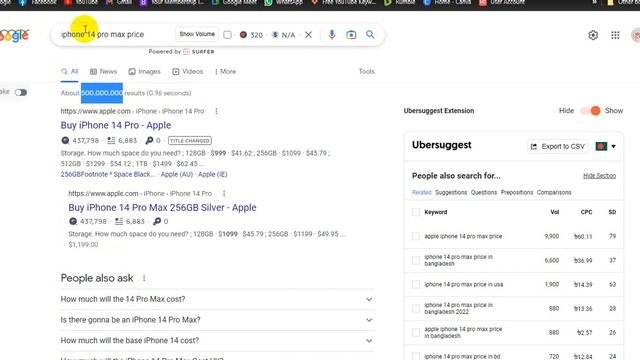Open the Google apps grid
The width and height of the screenshot is (640, 360).
615,35
